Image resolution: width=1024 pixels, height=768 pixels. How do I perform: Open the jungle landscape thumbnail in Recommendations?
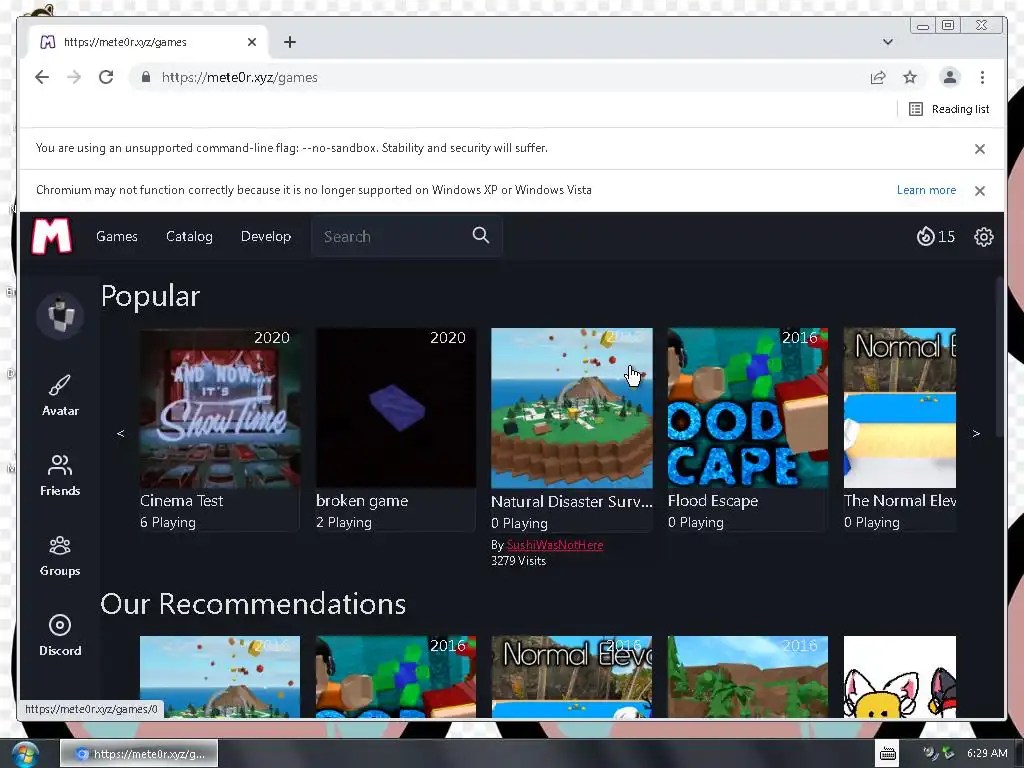[748, 677]
